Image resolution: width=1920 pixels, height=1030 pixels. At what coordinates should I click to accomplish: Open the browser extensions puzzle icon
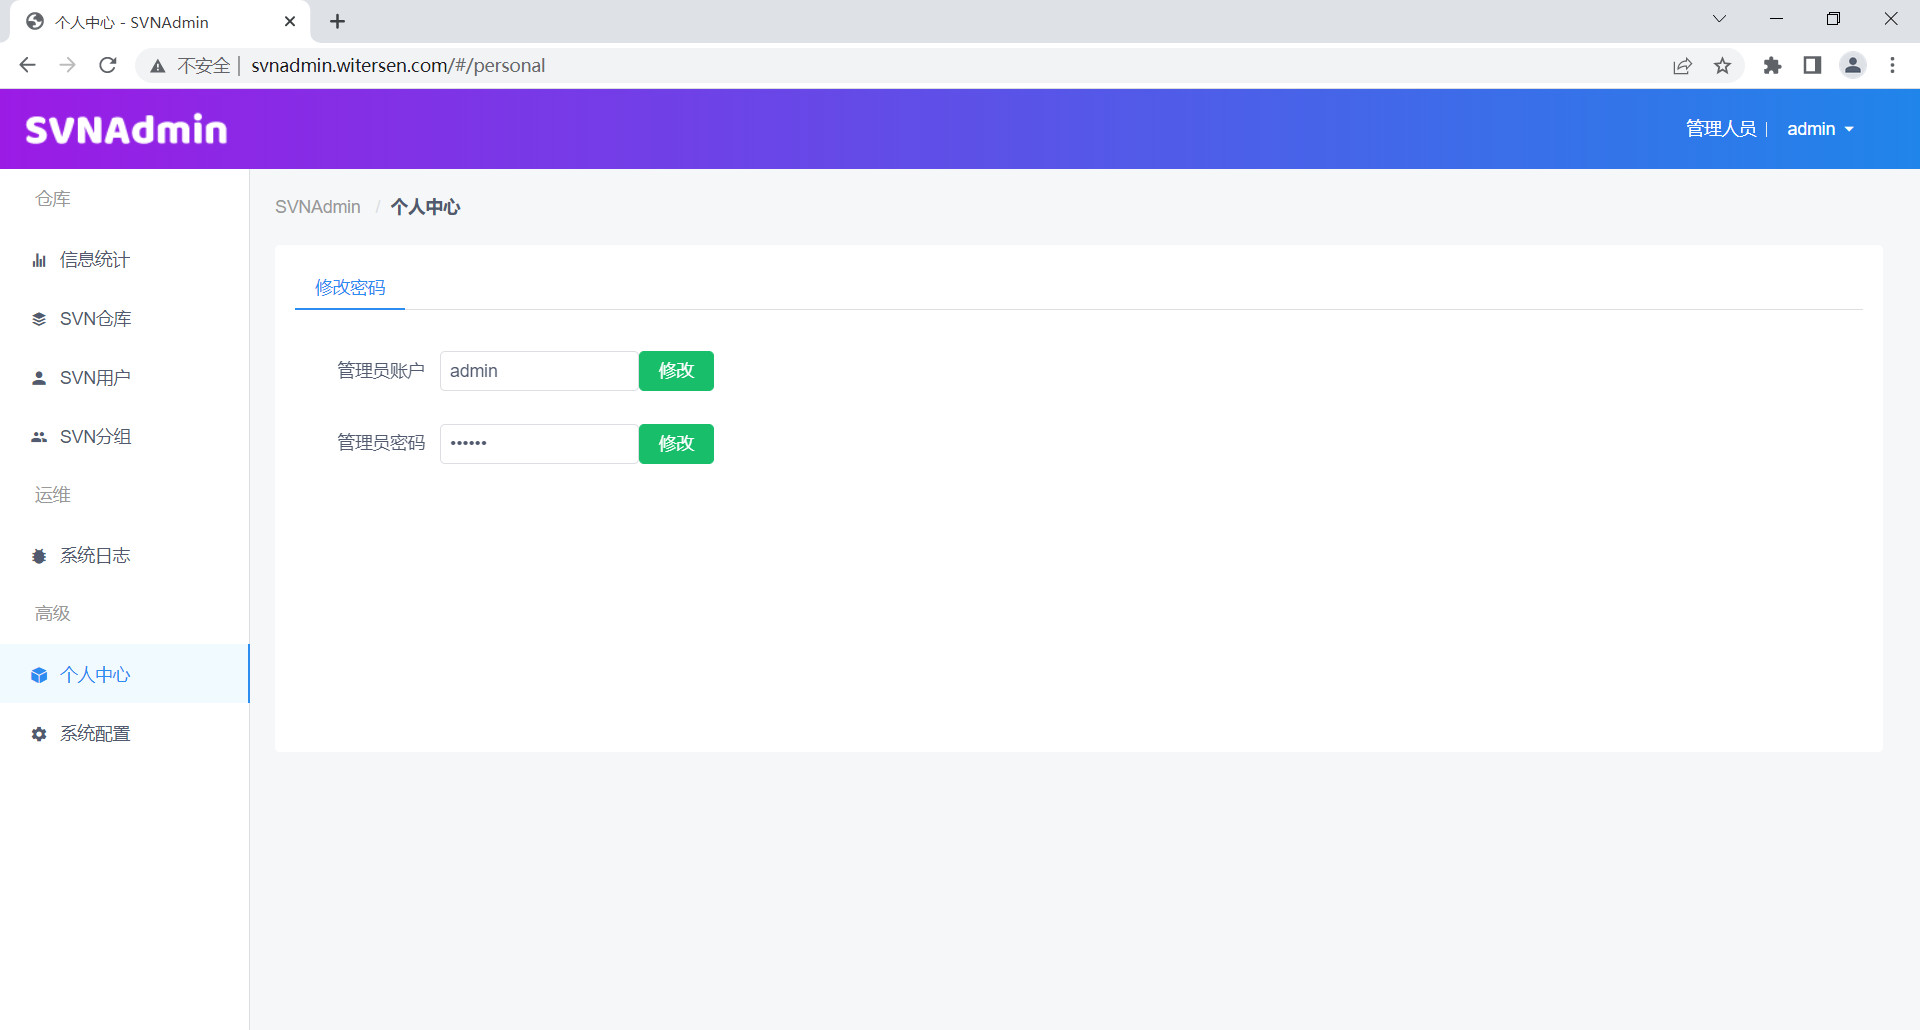(x=1772, y=66)
